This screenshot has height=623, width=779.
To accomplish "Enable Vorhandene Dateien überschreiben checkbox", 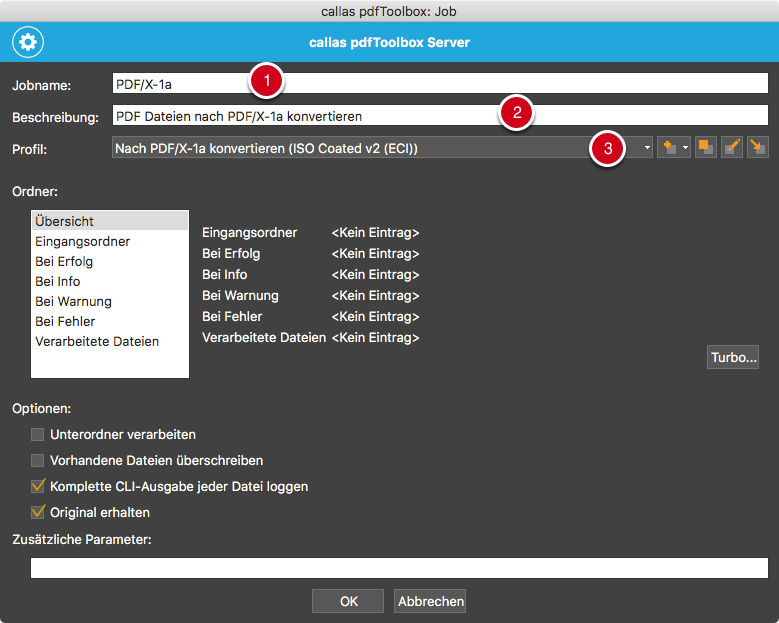I will coord(37,461).
